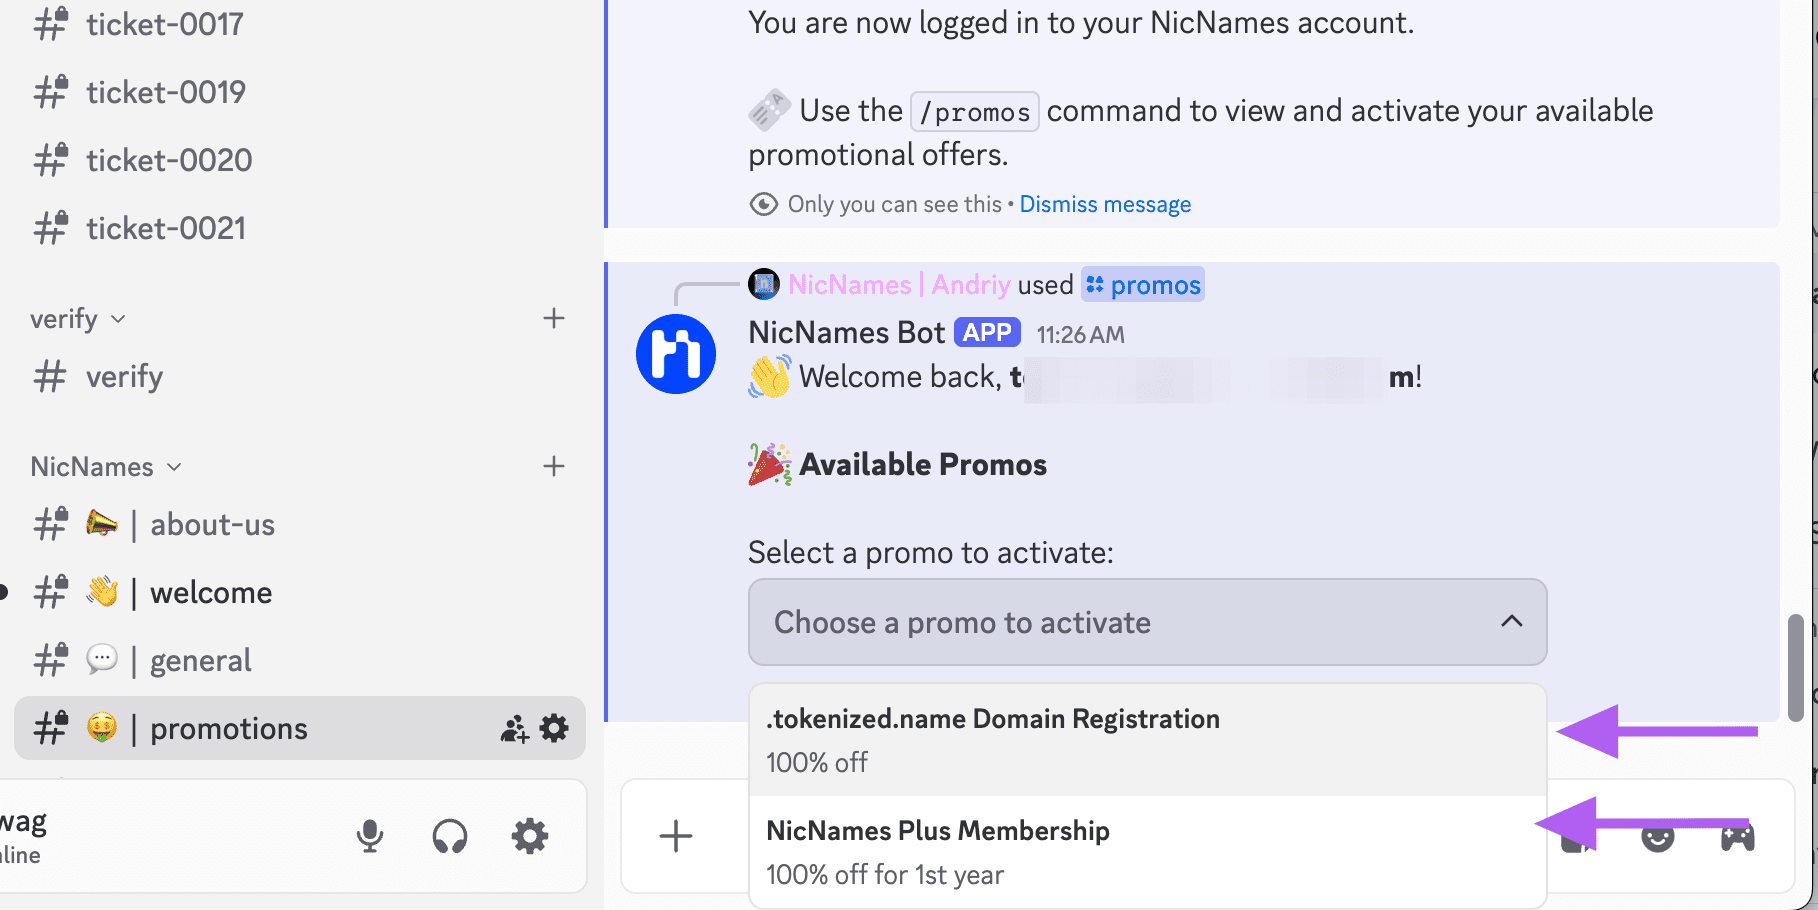Click the promos command mention

(1143, 285)
